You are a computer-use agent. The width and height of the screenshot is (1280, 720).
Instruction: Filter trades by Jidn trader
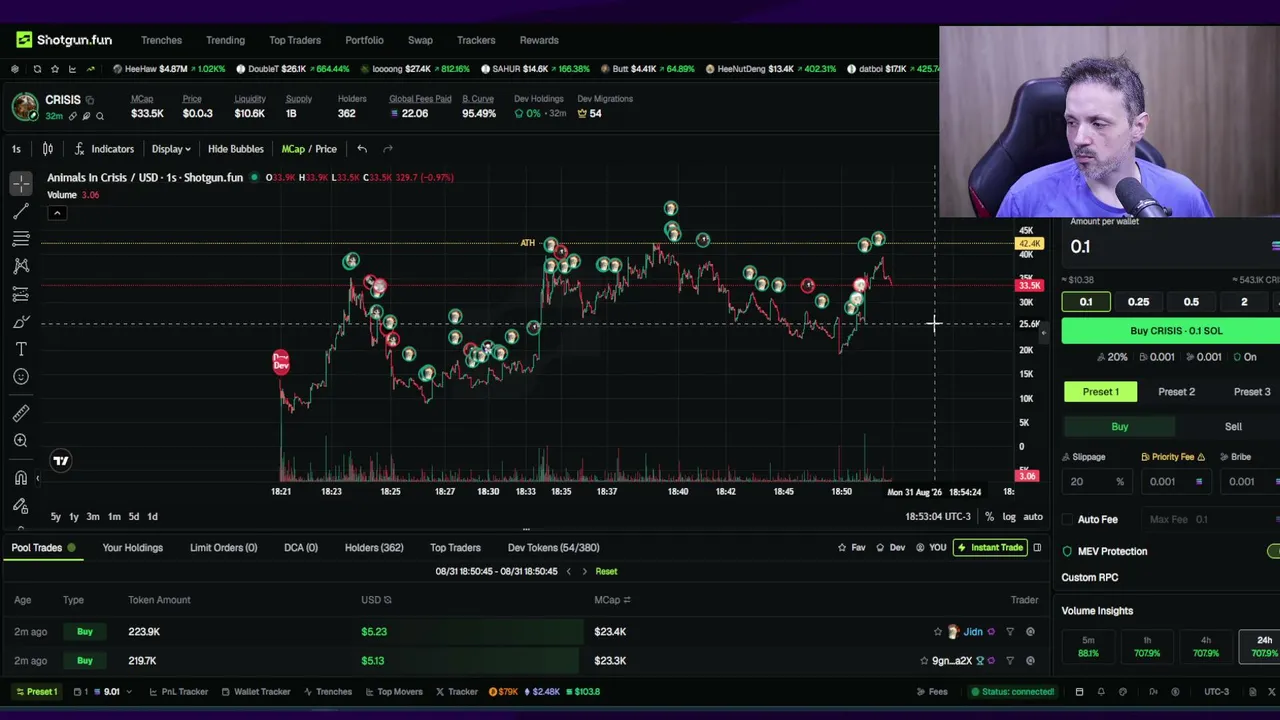(1010, 632)
